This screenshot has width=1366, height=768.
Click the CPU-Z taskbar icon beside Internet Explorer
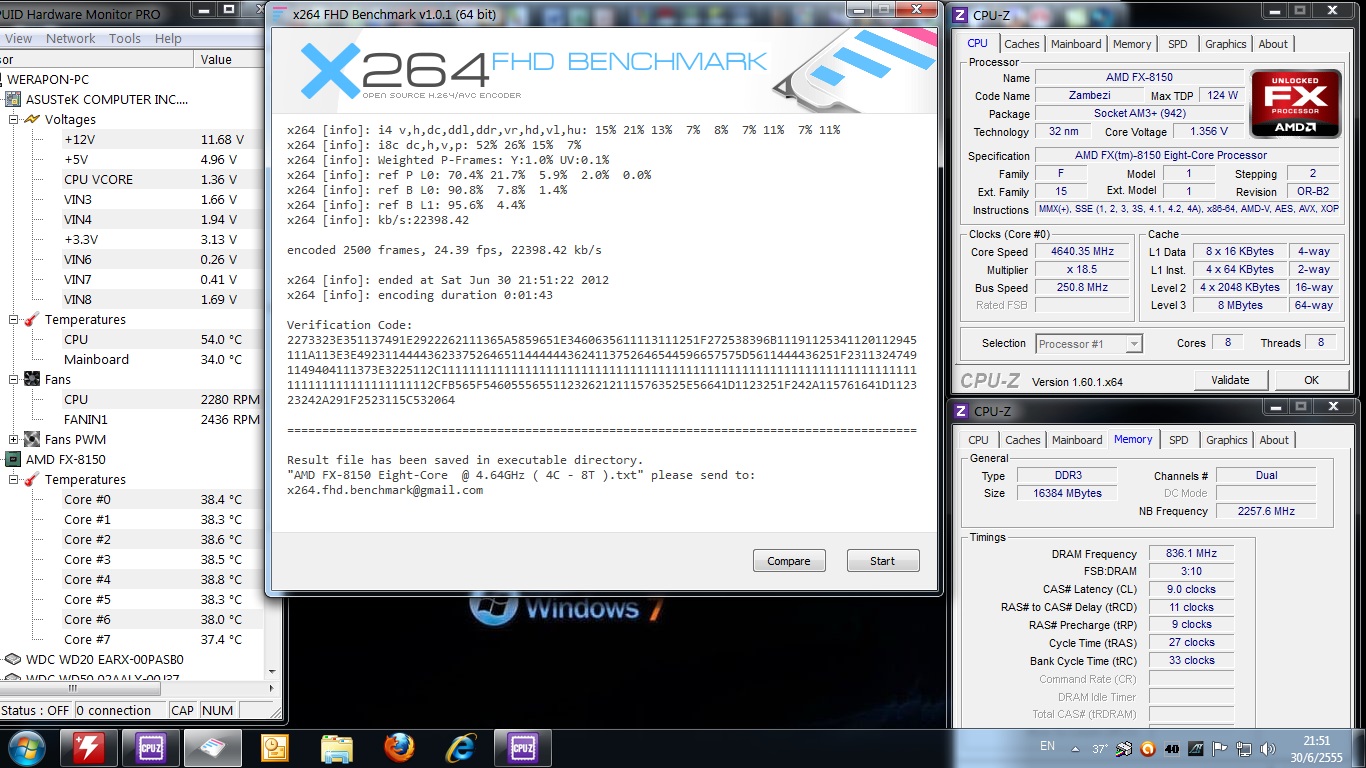(x=522, y=747)
